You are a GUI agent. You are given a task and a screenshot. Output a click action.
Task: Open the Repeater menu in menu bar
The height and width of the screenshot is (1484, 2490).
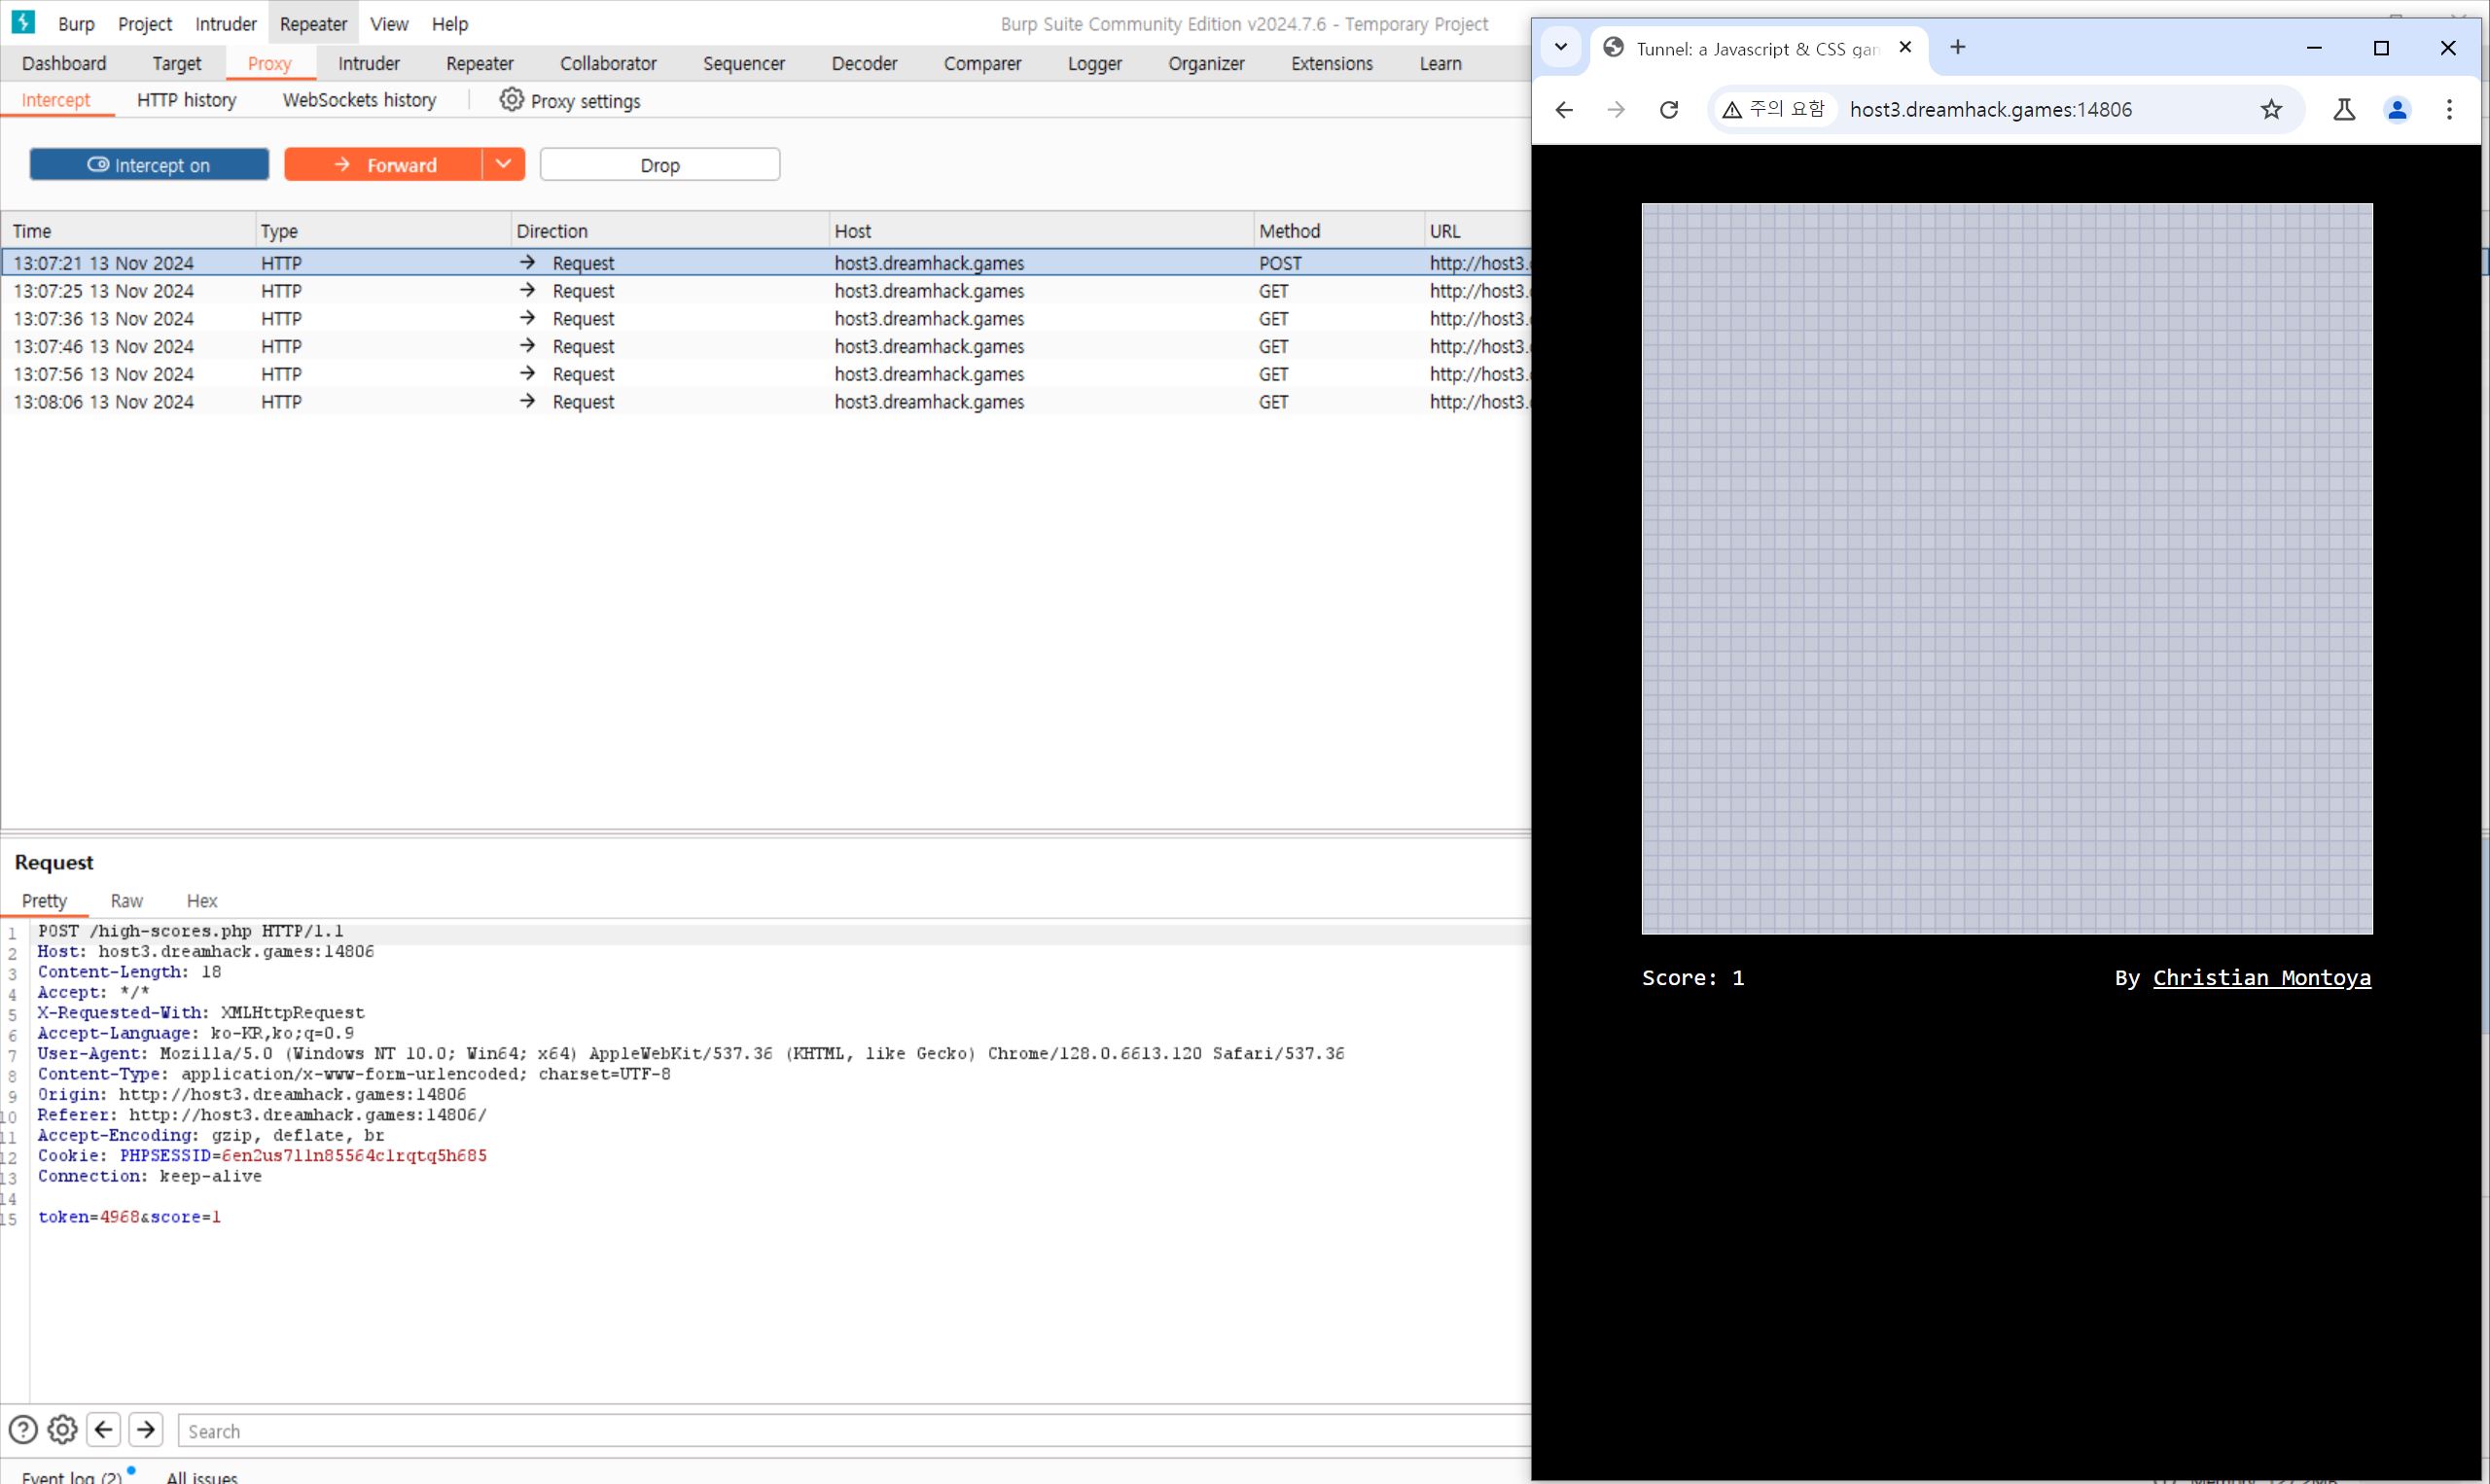point(313,24)
